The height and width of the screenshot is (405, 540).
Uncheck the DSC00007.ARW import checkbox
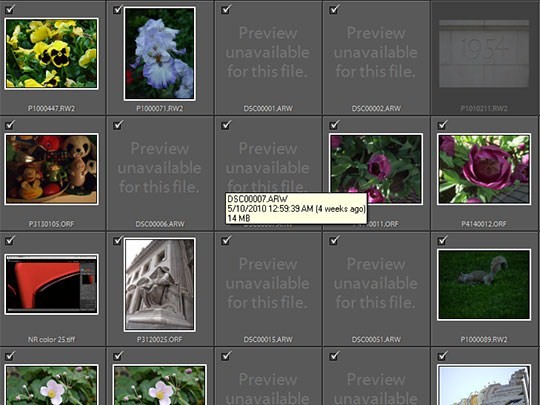pyautogui.click(x=226, y=125)
